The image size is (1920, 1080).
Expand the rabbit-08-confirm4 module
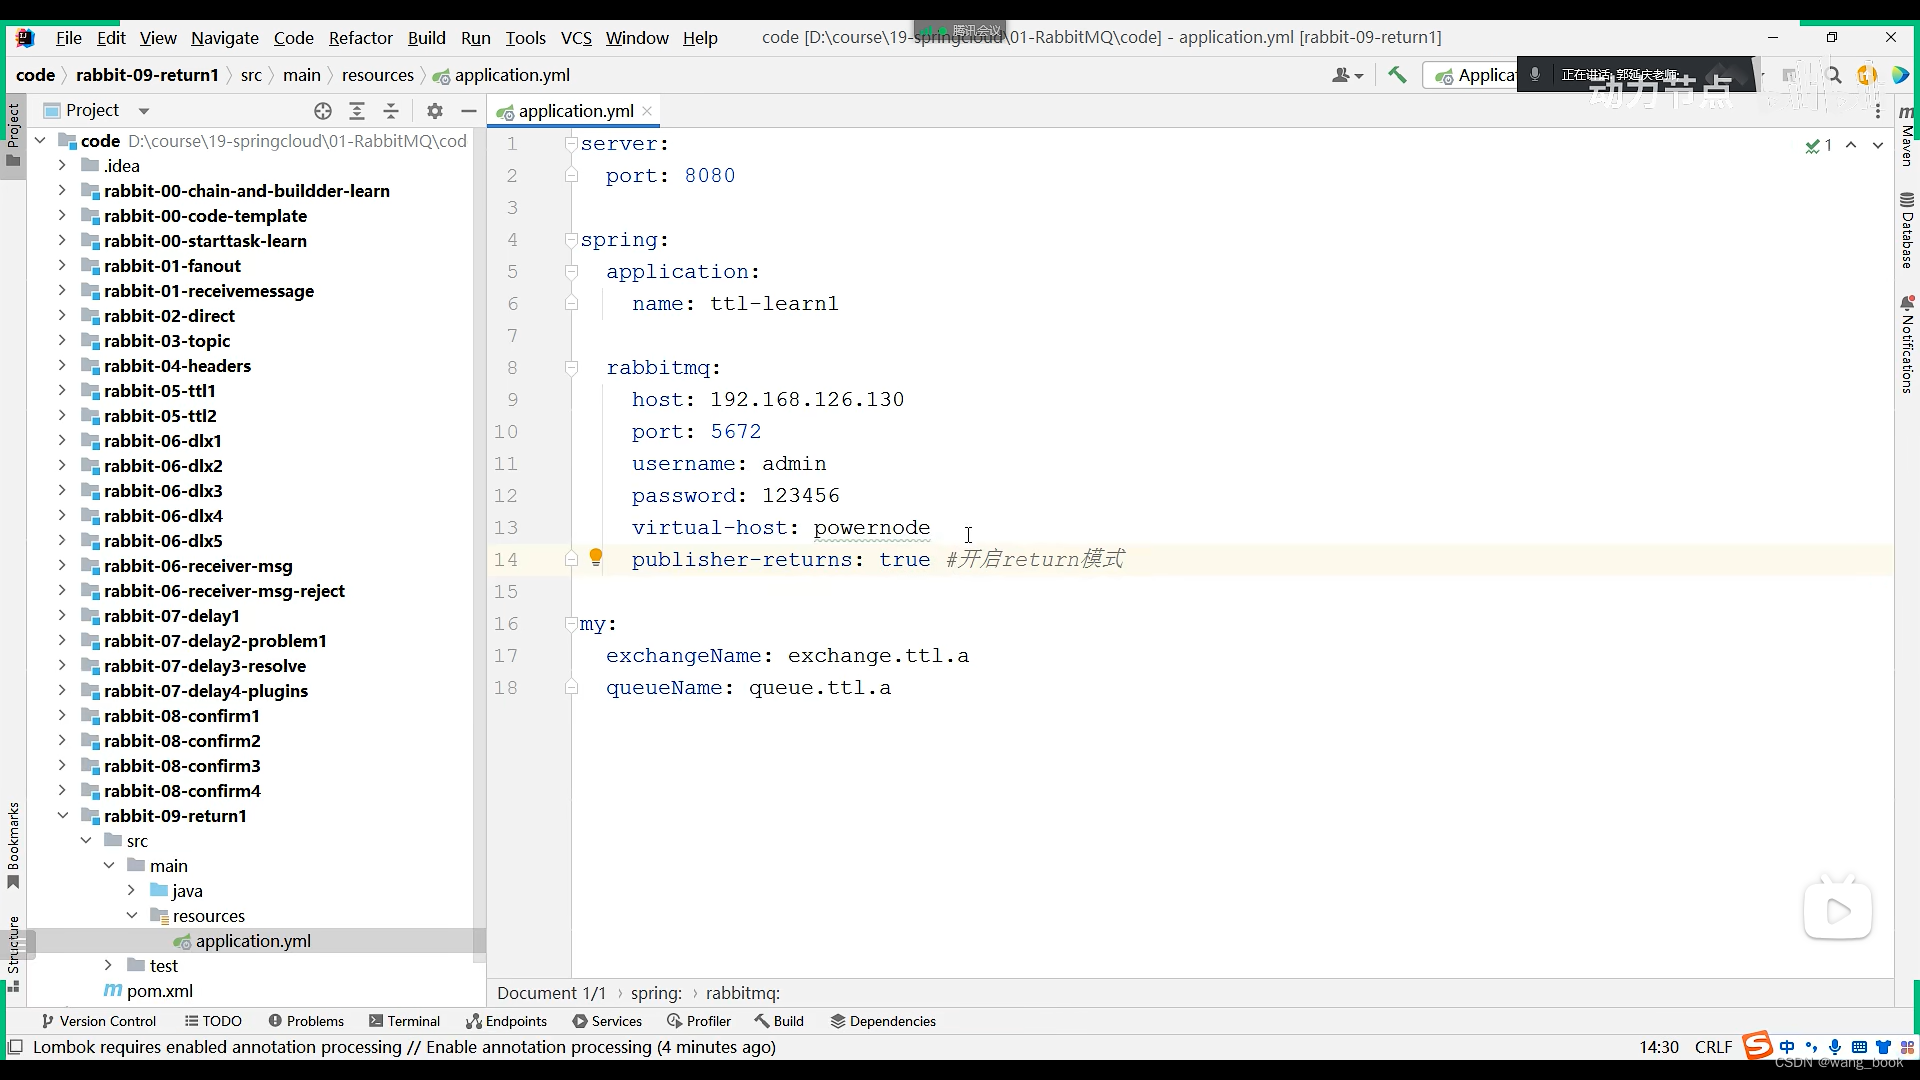pyautogui.click(x=62, y=791)
